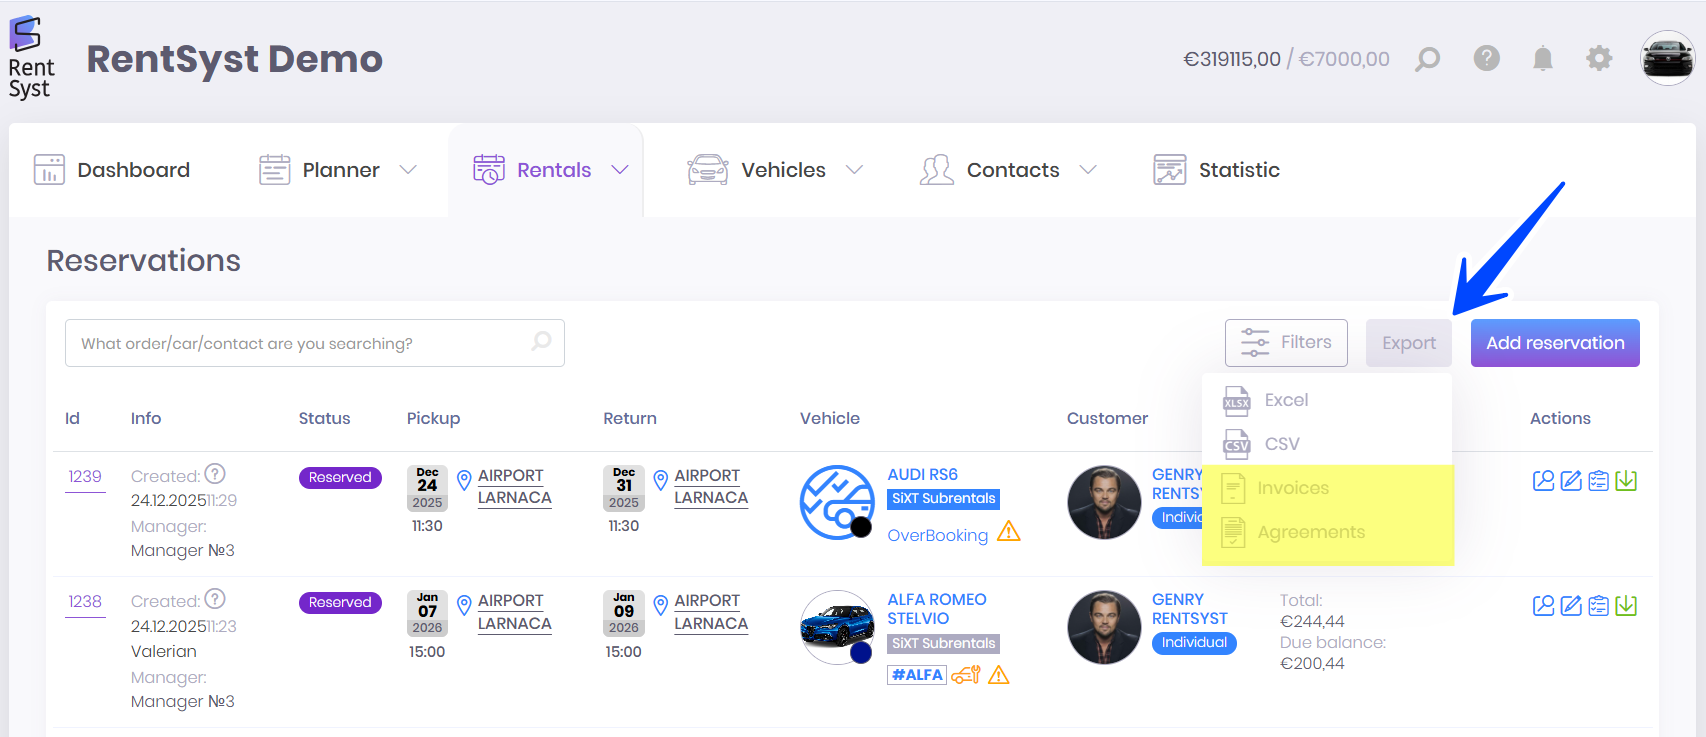Open the settings gear icon

point(1599,59)
